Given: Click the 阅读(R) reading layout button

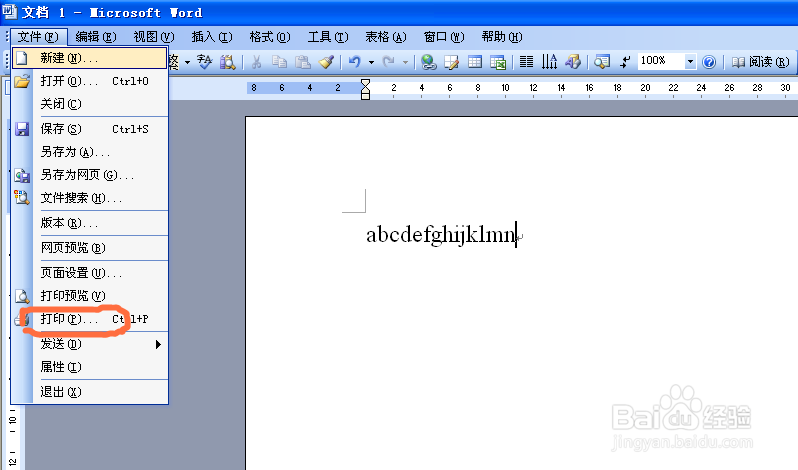Looking at the screenshot, I should point(760,62).
